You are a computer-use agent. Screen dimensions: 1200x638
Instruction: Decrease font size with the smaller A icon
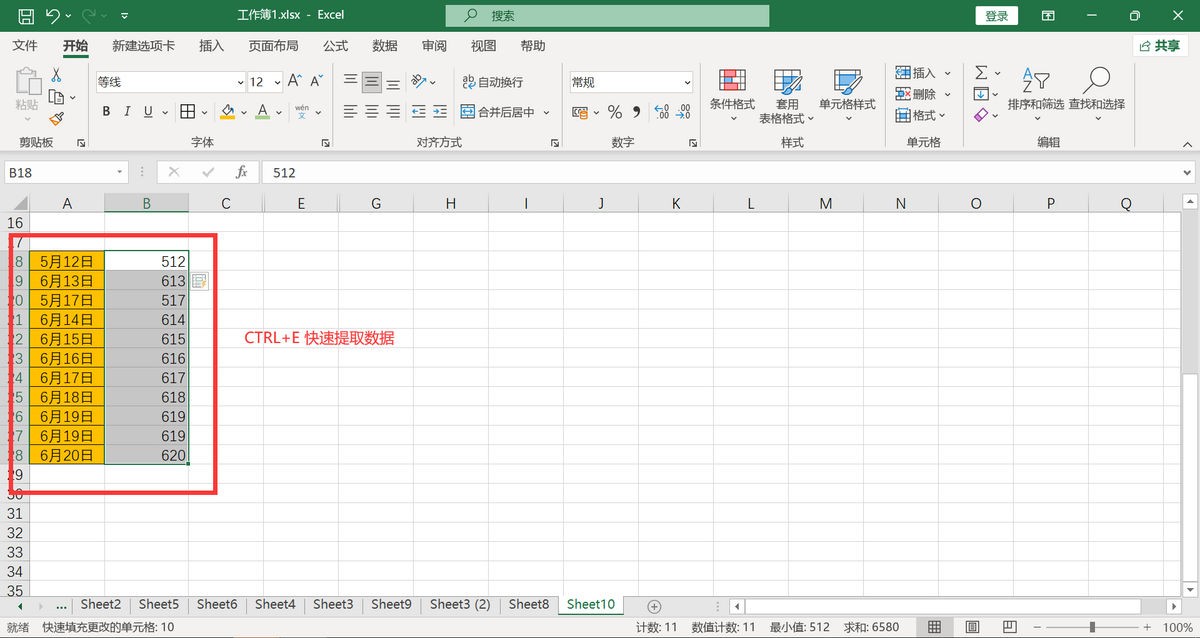317,82
